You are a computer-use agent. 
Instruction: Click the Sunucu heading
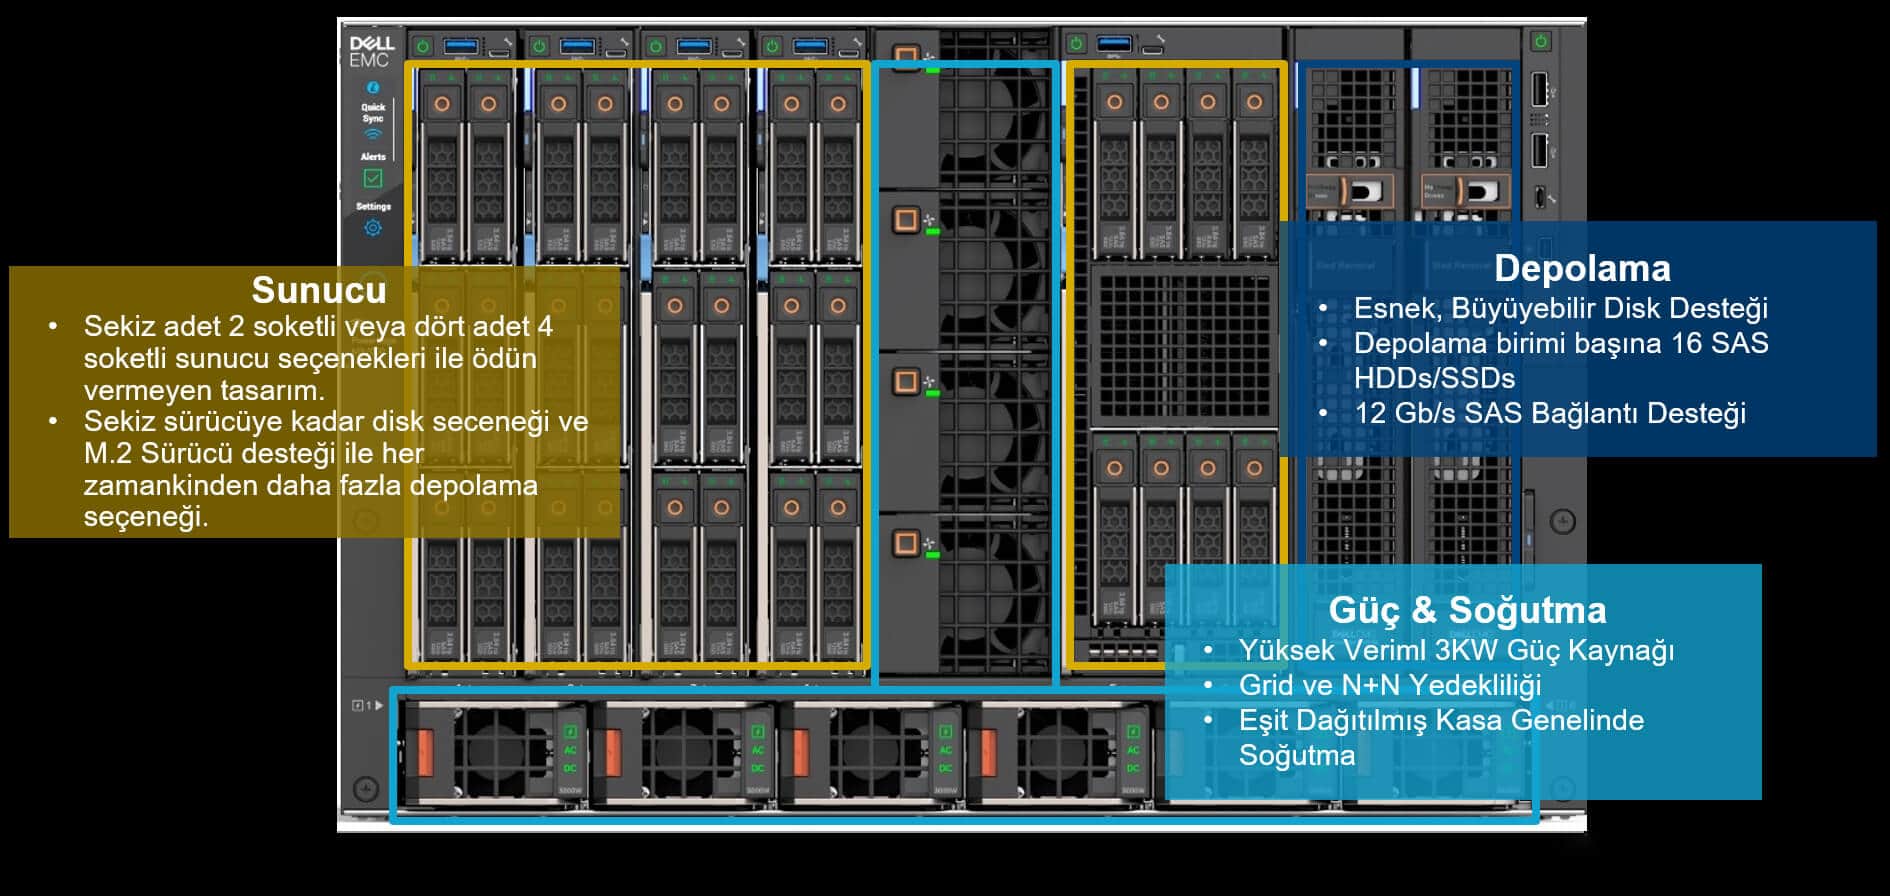click(318, 290)
